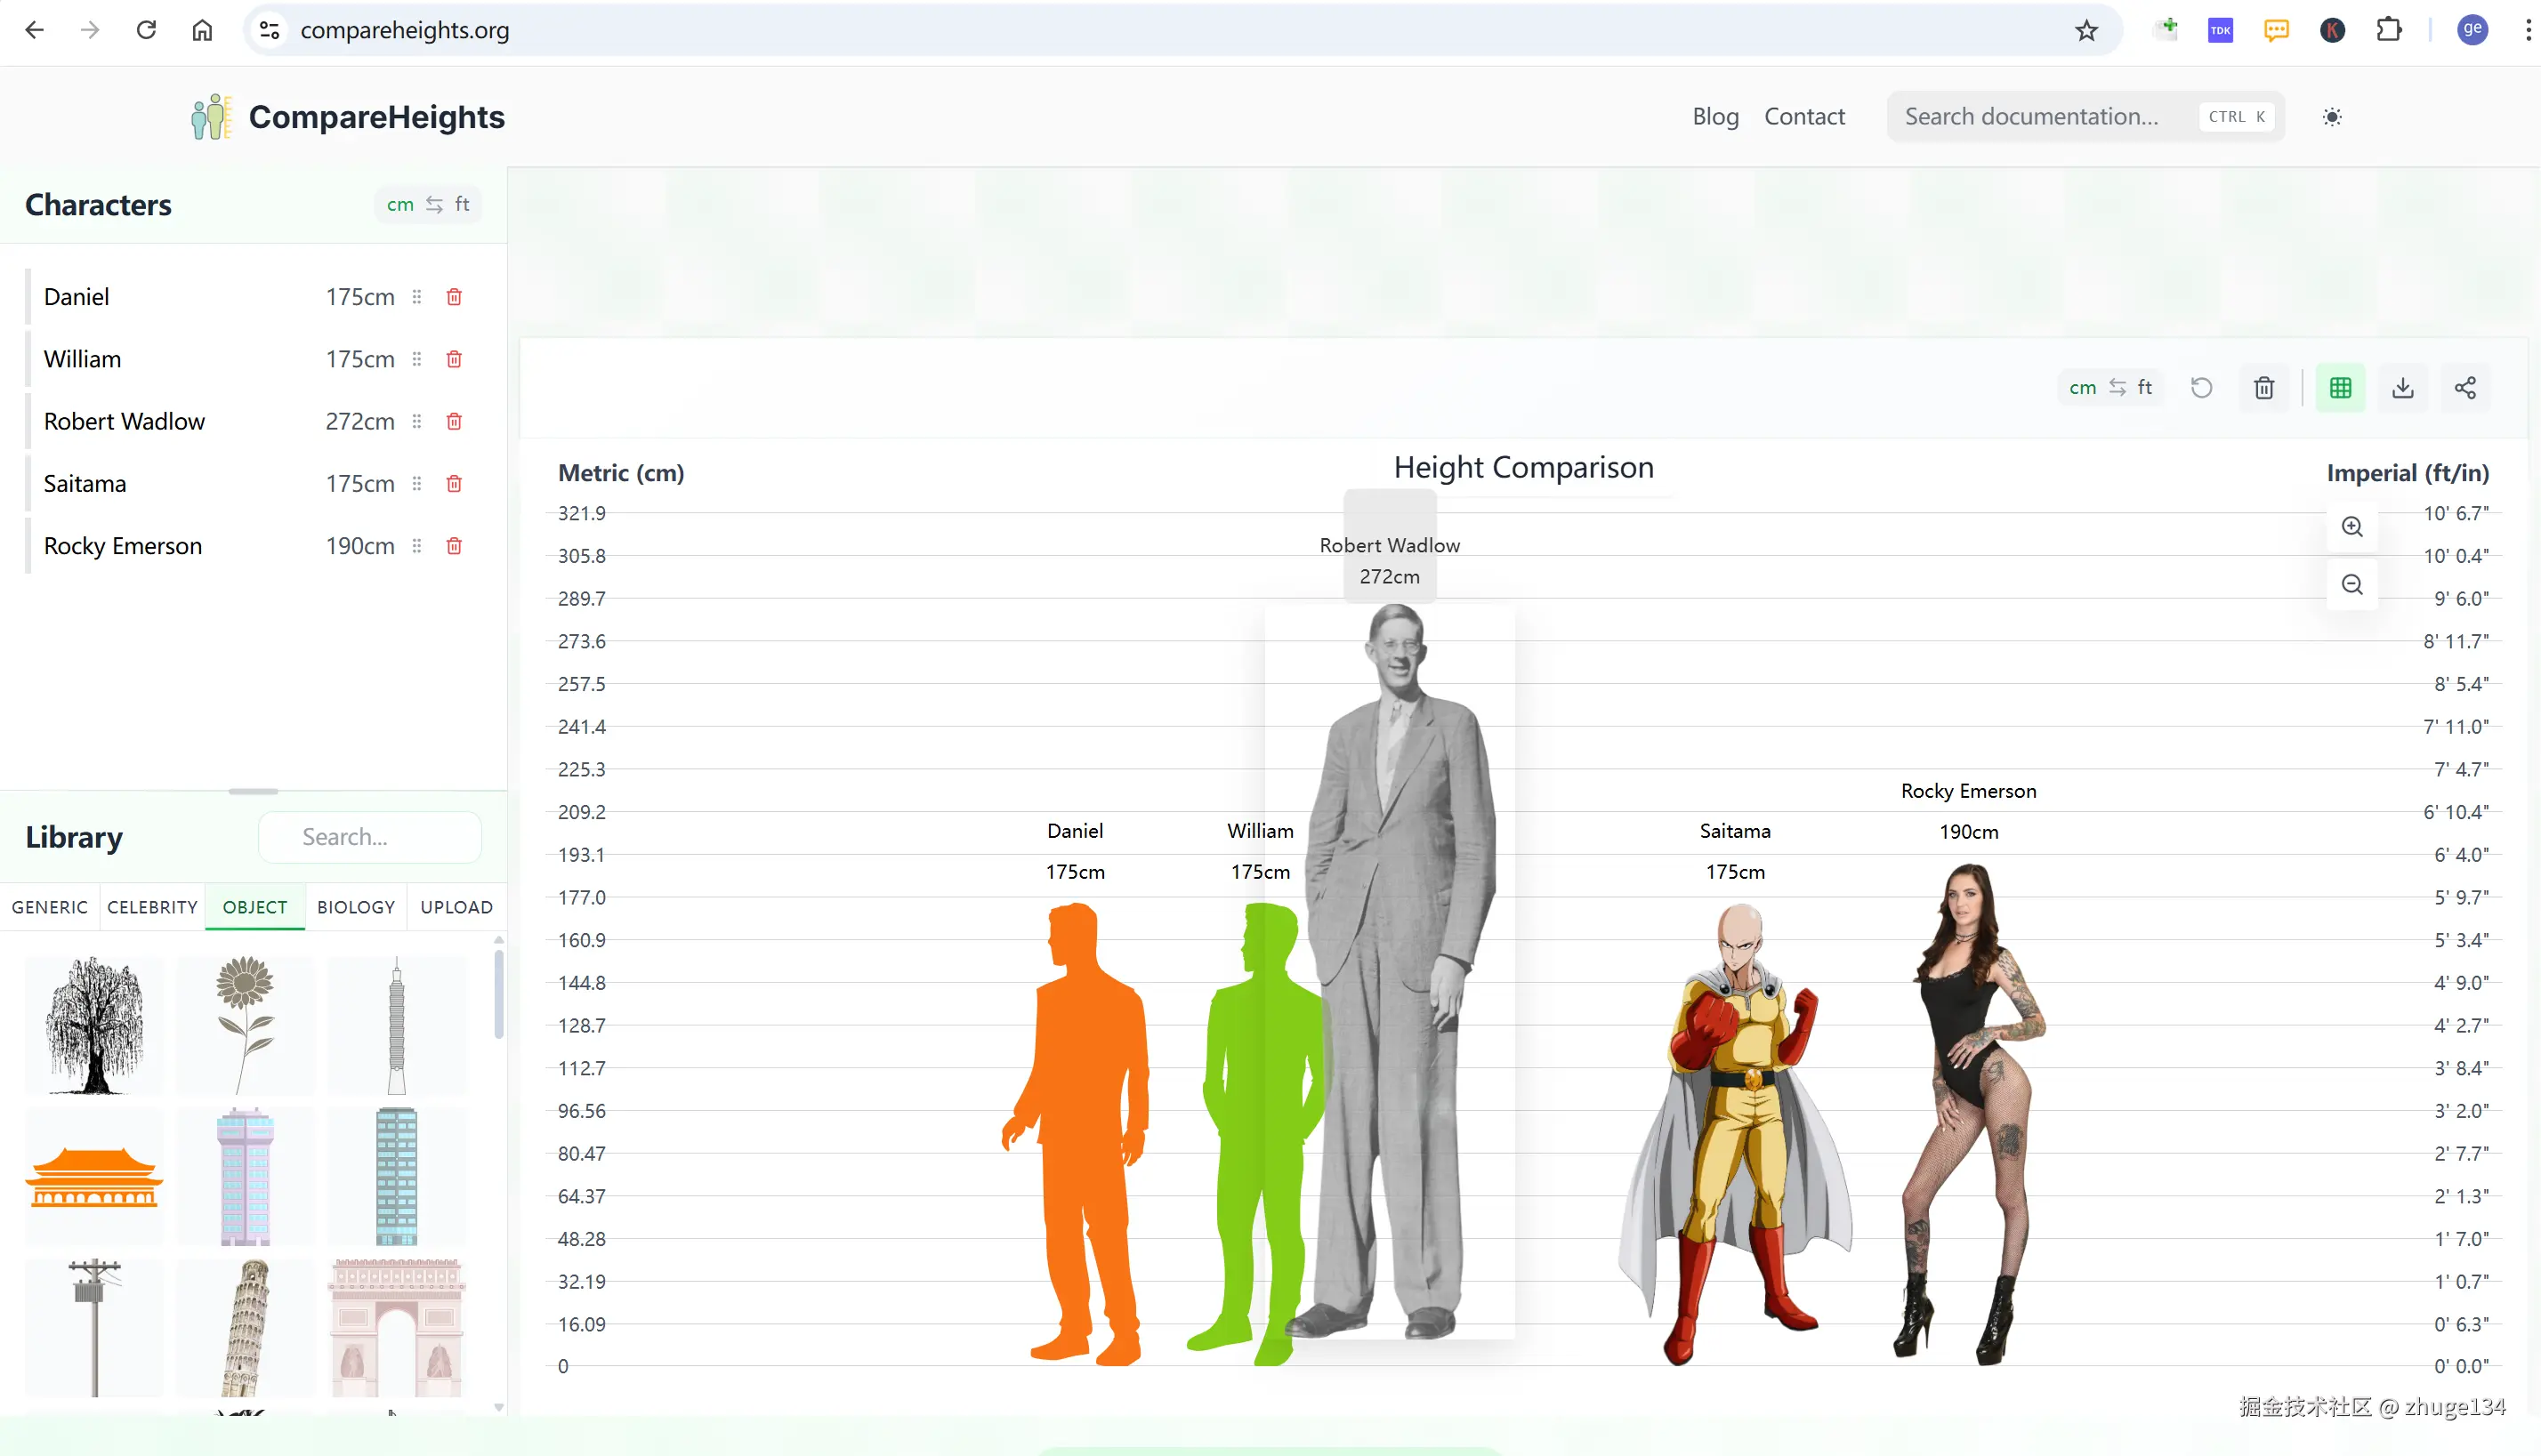Zoom out of the height chart
The height and width of the screenshot is (1456, 2541).
[2352, 585]
